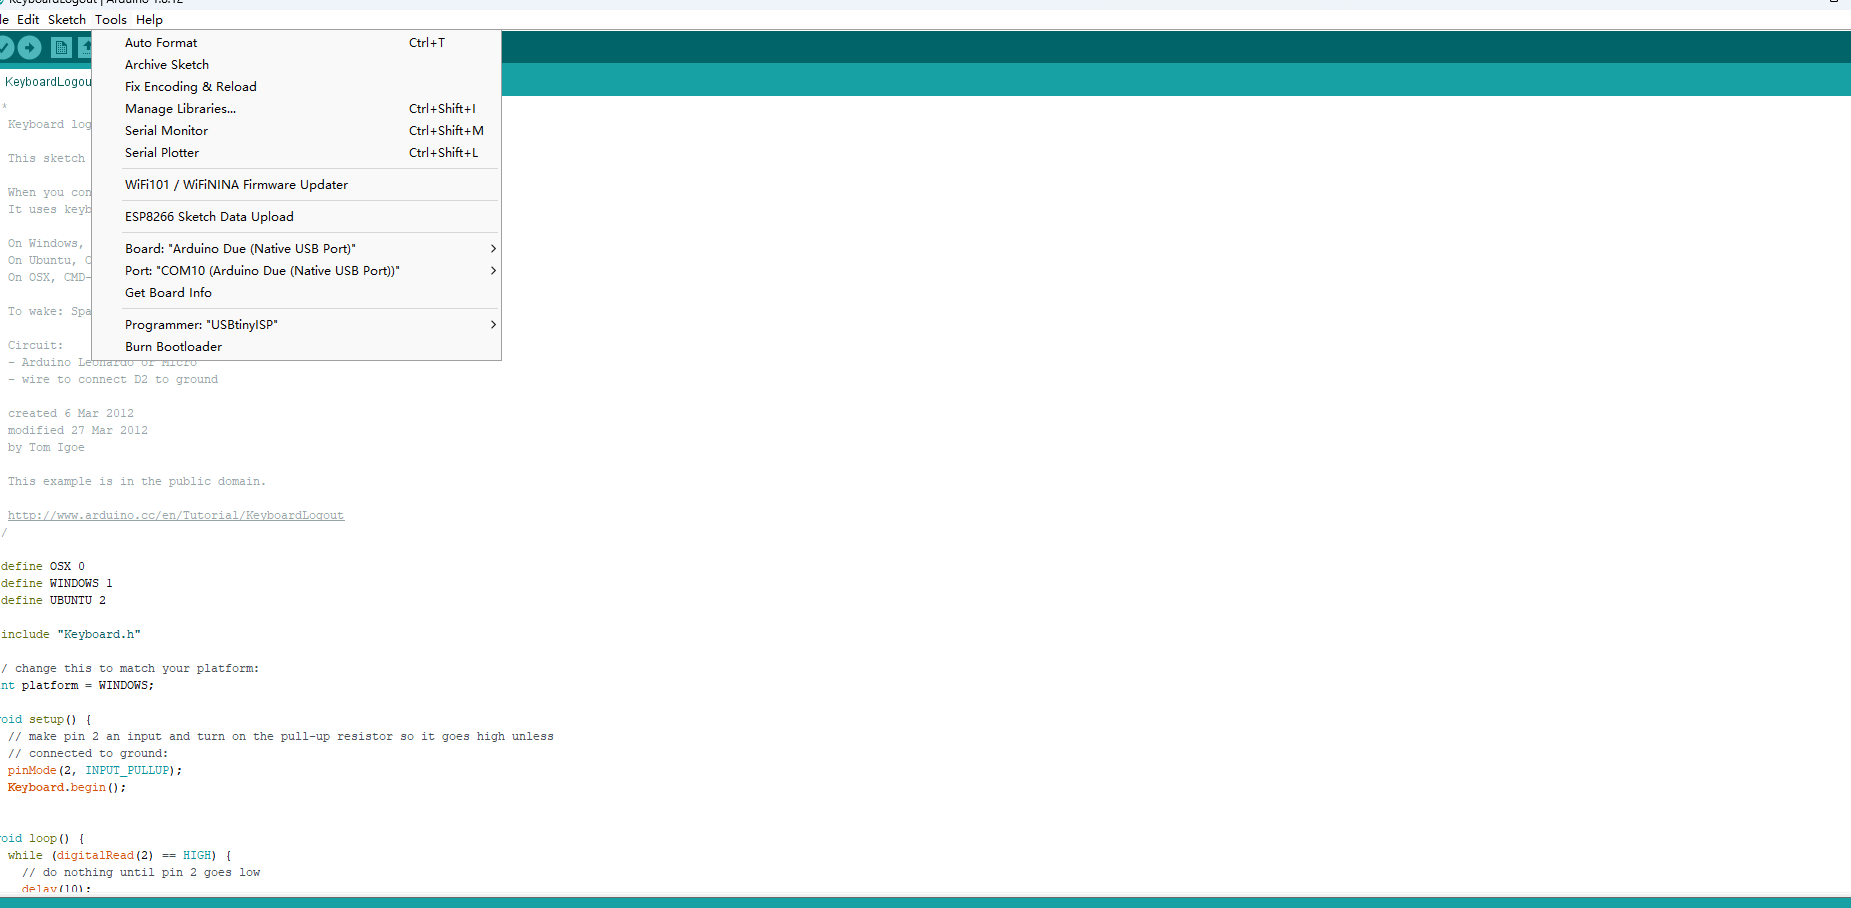Open the Help menu
The height and width of the screenshot is (908, 1851).
click(149, 19)
